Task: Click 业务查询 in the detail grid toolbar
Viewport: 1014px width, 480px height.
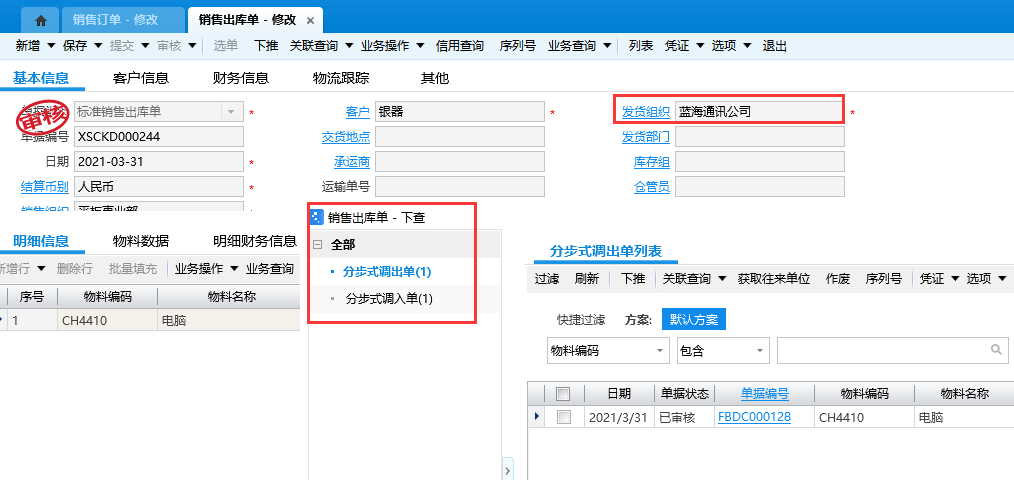Action: (270, 268)
